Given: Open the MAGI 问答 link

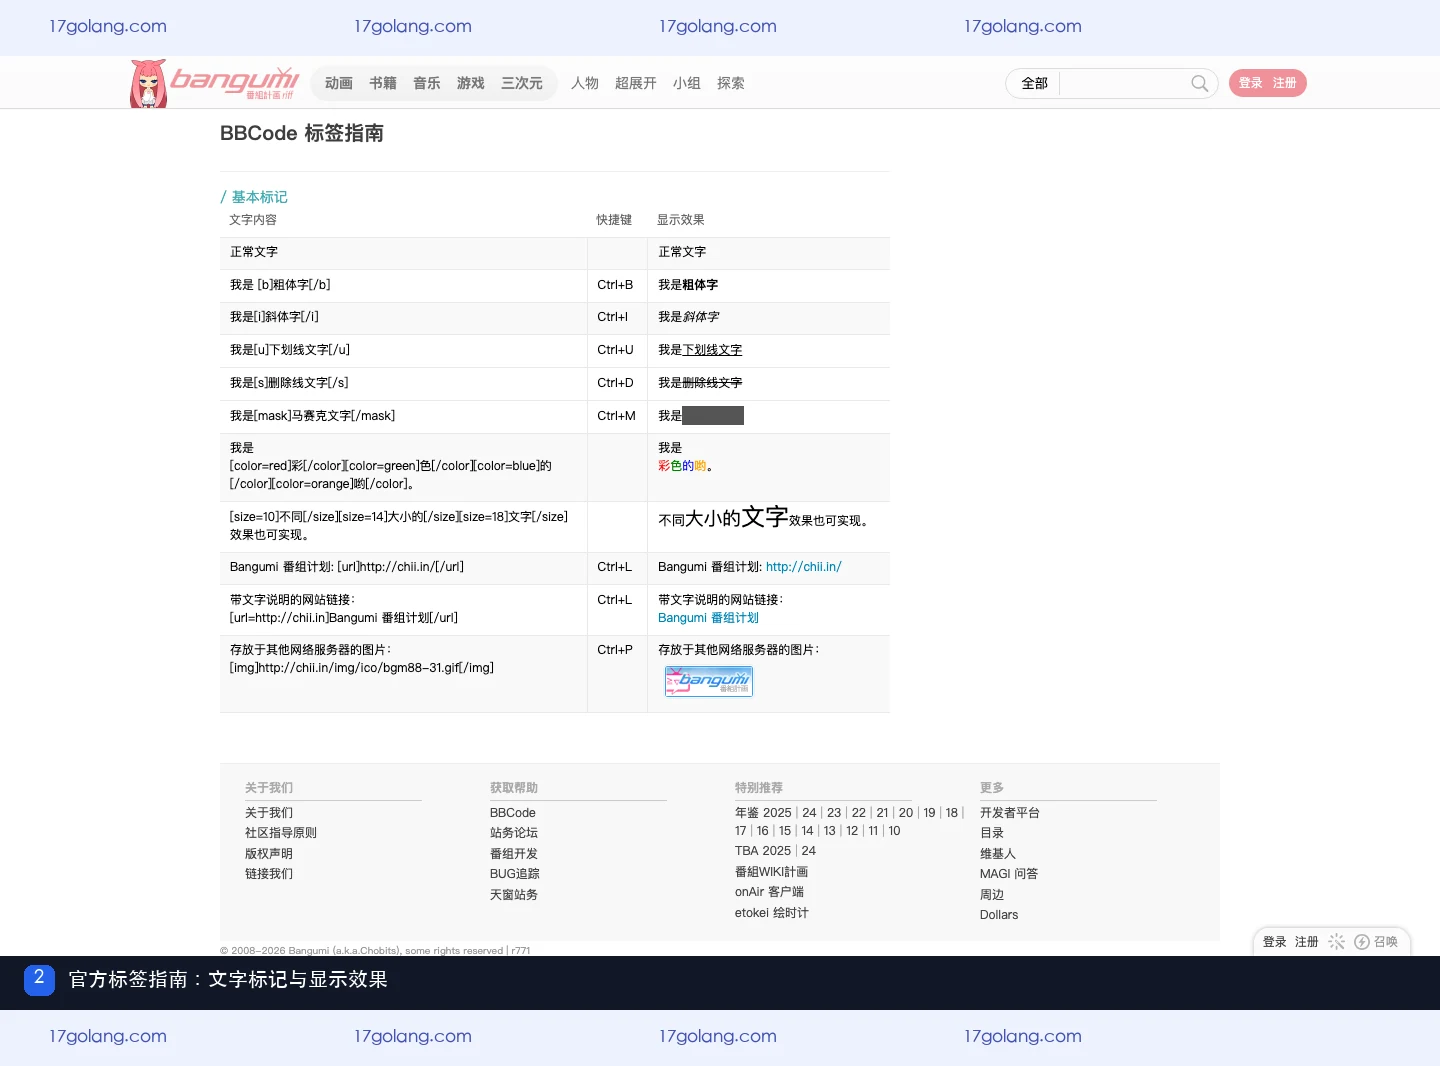Looking at the screenshot, I should pos(1009,874).
